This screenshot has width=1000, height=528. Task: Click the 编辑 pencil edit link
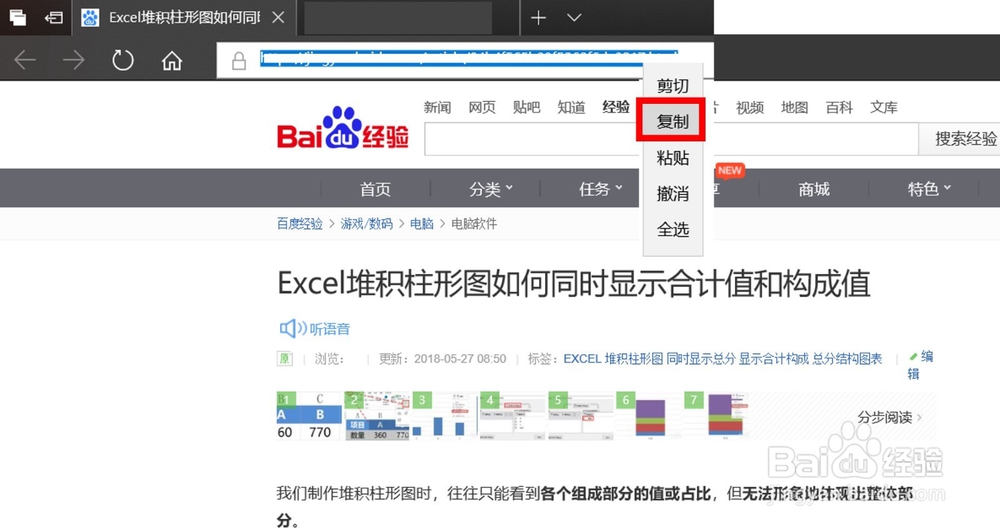coord(920,365)
